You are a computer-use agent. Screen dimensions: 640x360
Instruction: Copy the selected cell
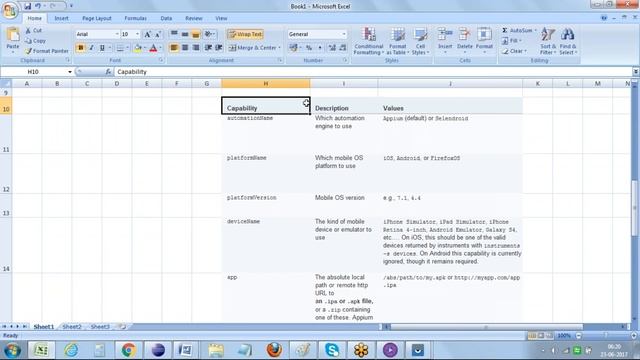pos(35,41)
